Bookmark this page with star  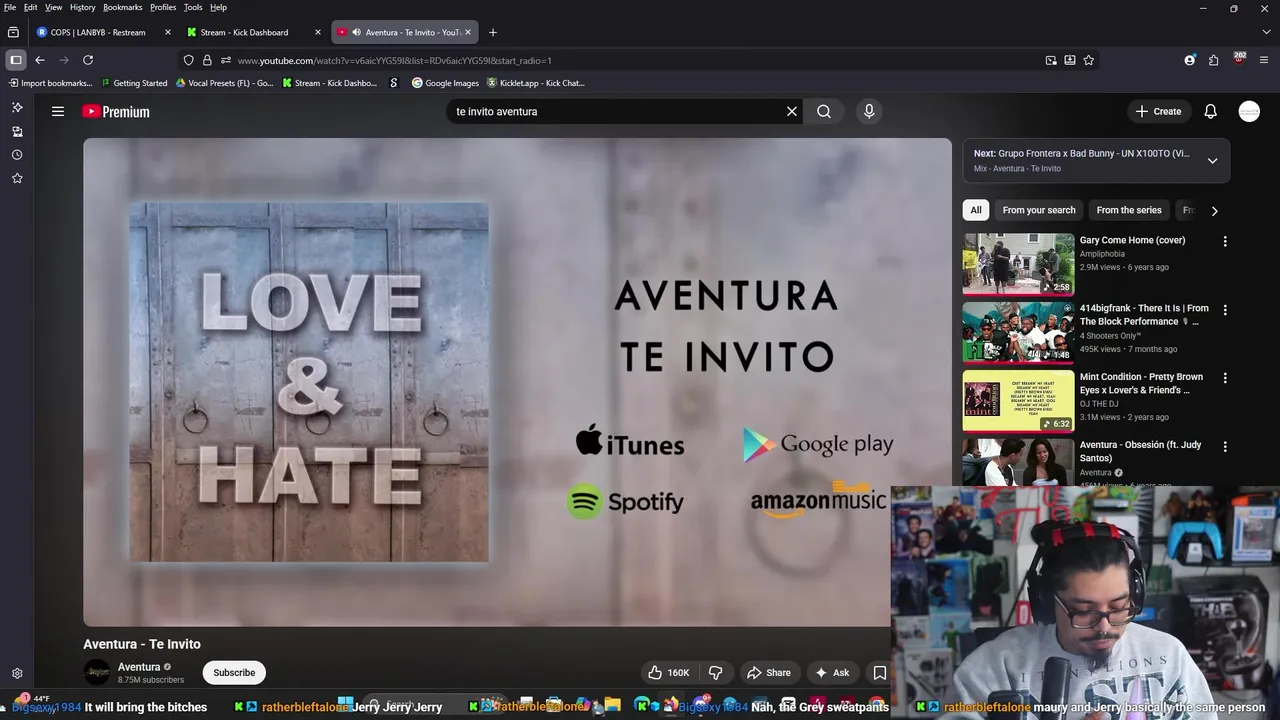pyautogui.click(x=1089, y=60)
